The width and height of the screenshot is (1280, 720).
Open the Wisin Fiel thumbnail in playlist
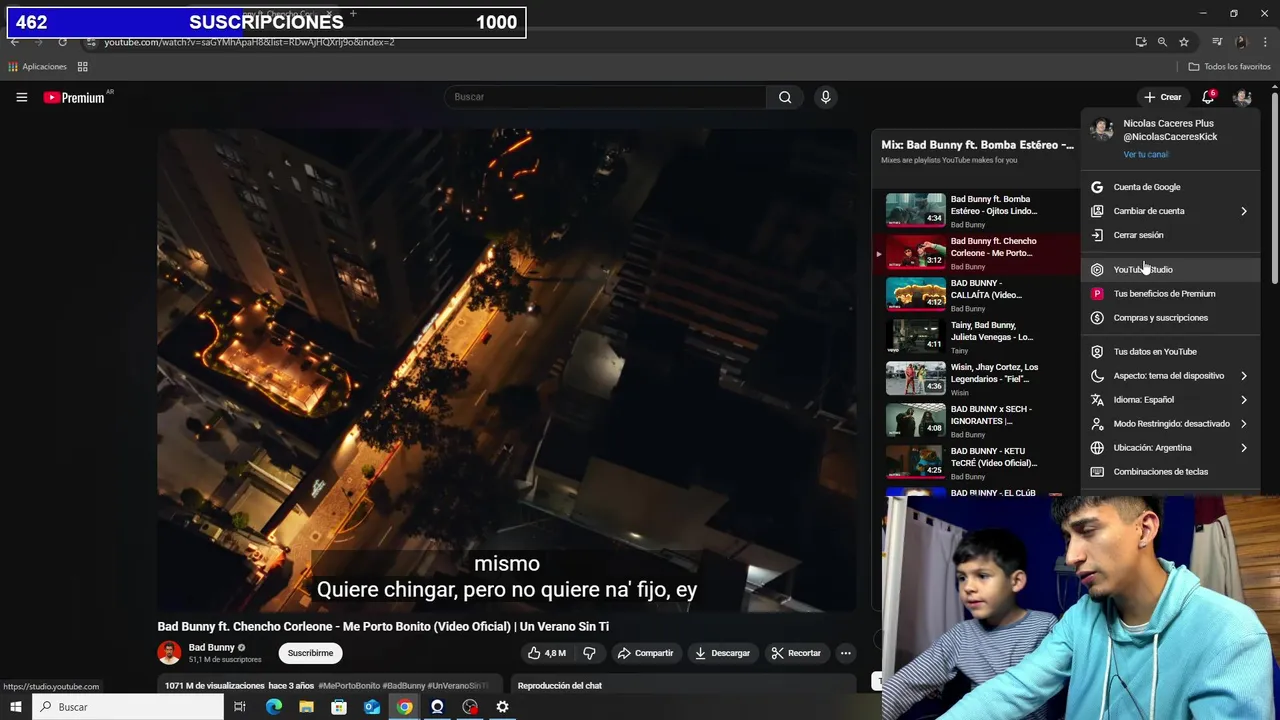coord(915,377)
